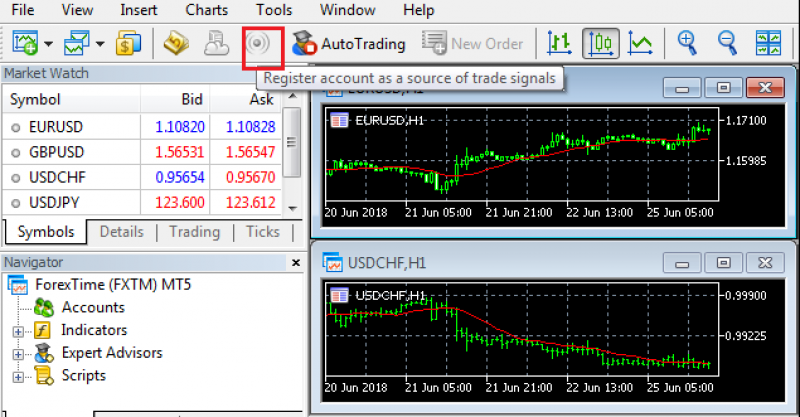Expand the Expert Advisors tree node
The height and width of the screenshot is (417, 800).
click(x=18, y=354)
